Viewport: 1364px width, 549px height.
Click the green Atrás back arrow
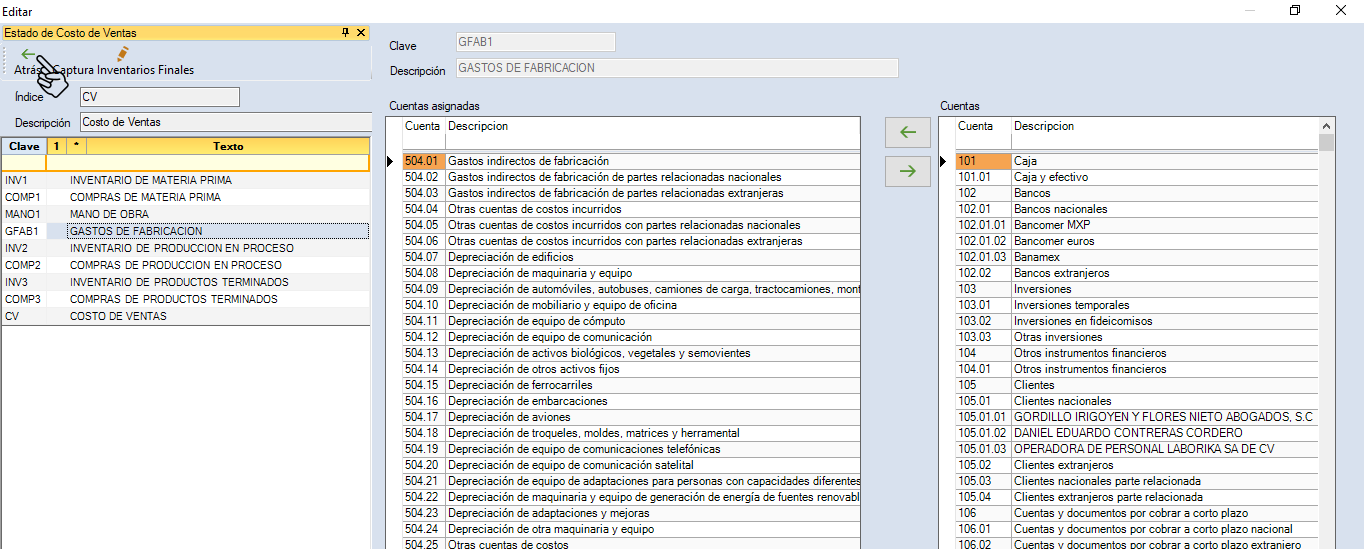point(28,55)
